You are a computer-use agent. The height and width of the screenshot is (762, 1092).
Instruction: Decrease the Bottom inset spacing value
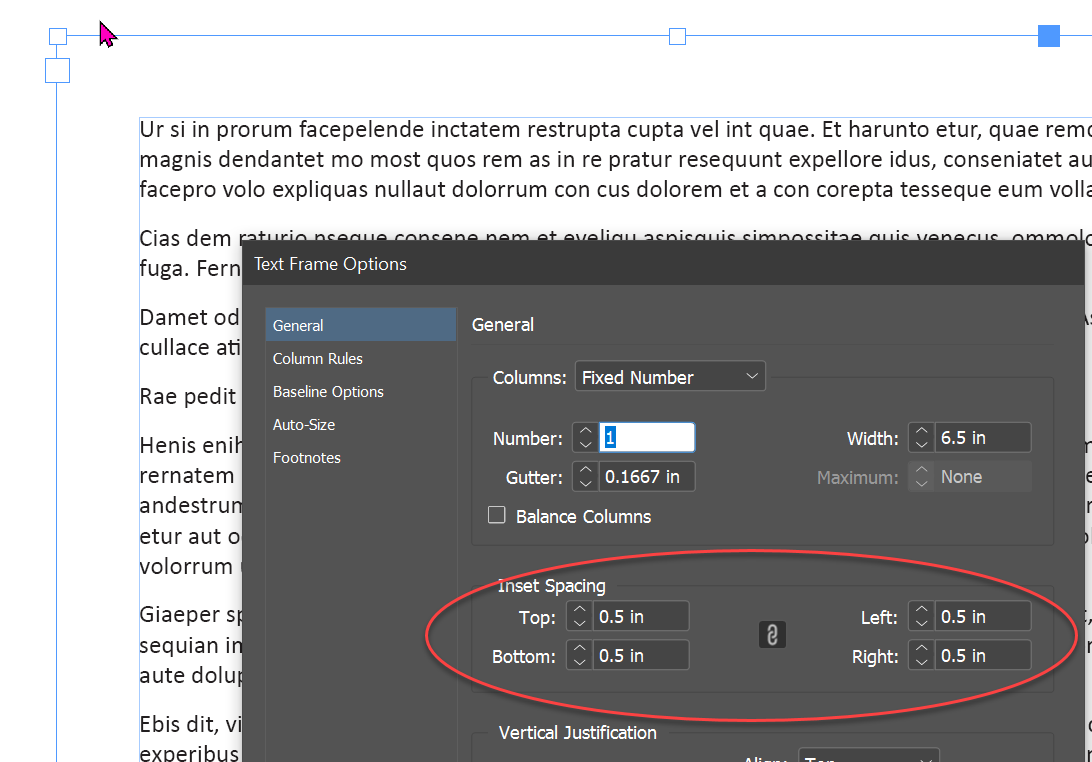coord(579,660)
